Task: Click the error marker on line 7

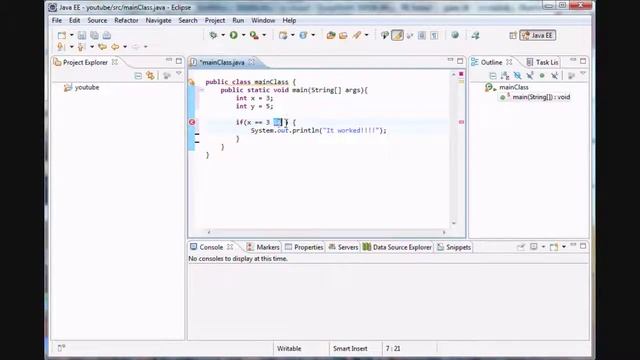Action: point(192,122)
